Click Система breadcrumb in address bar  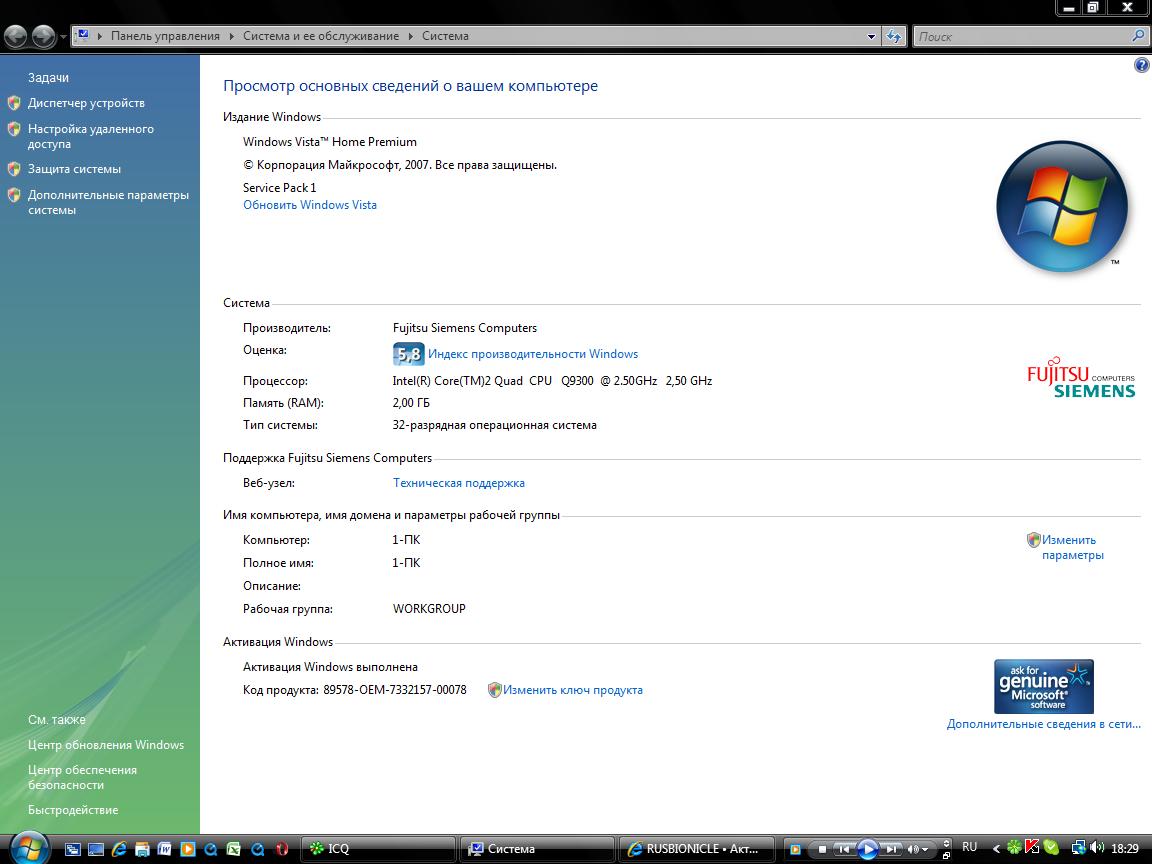pos(445,36)
